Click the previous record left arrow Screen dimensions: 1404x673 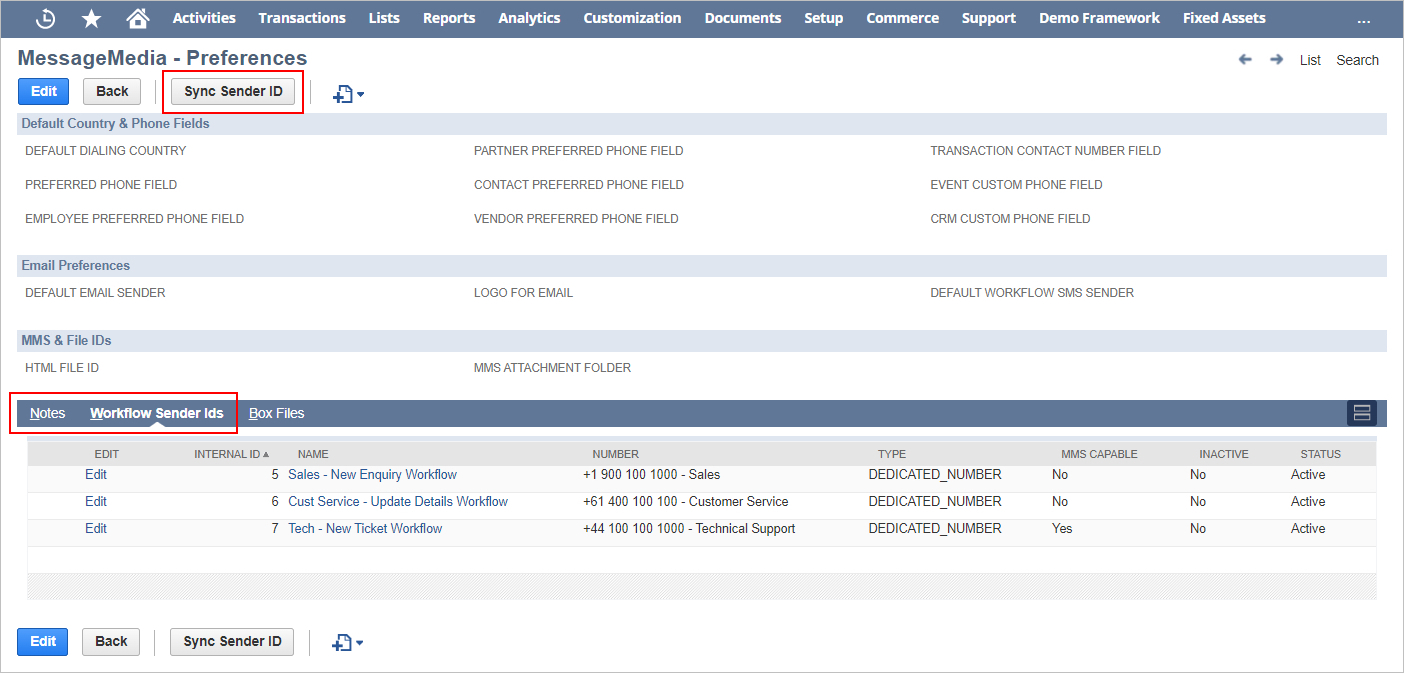1245,60
